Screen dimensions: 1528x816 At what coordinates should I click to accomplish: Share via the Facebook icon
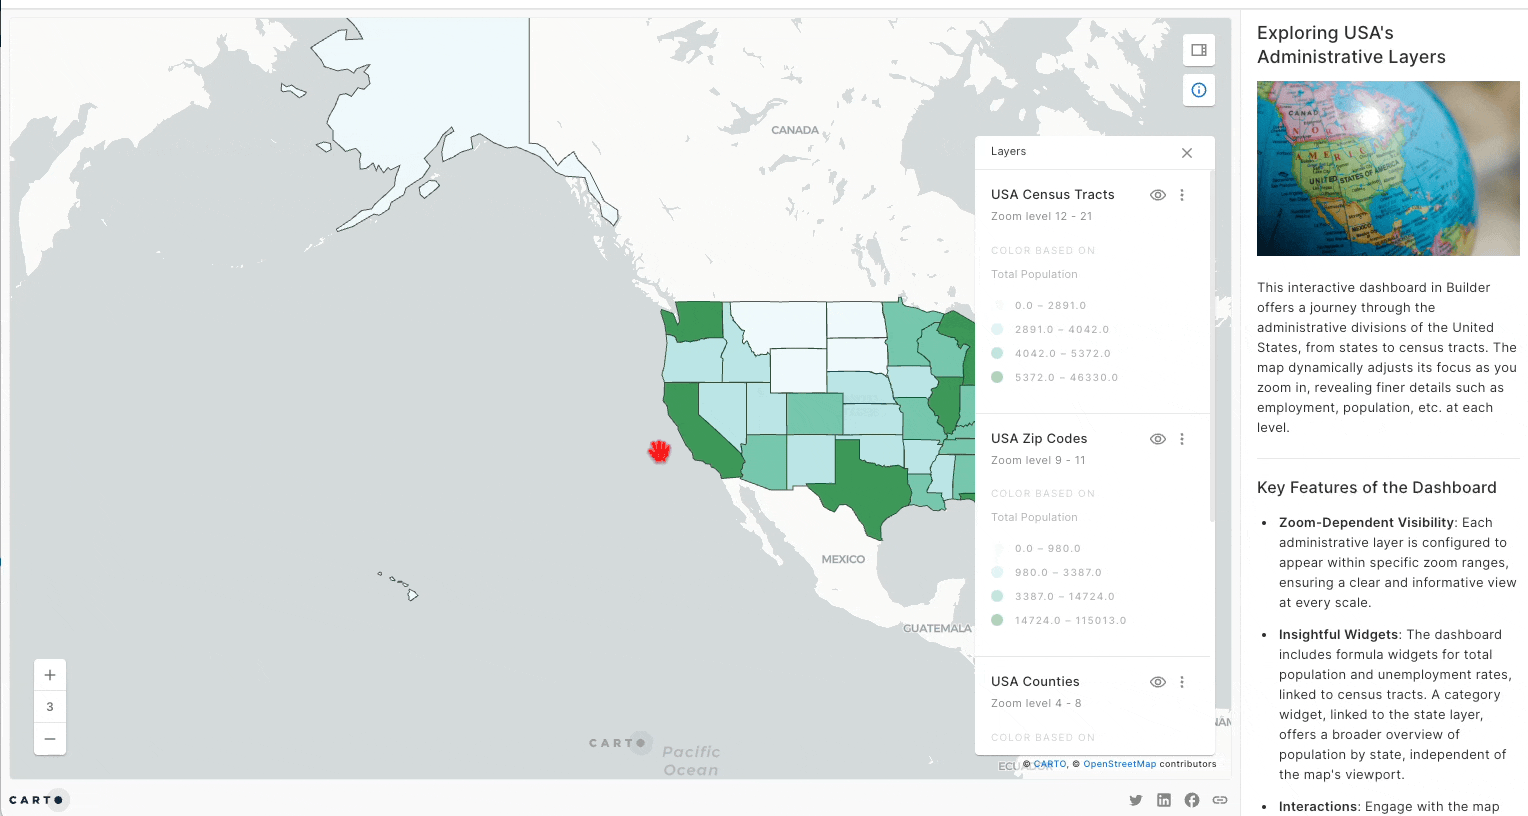pyautogui.click(x=1192, y=800)
